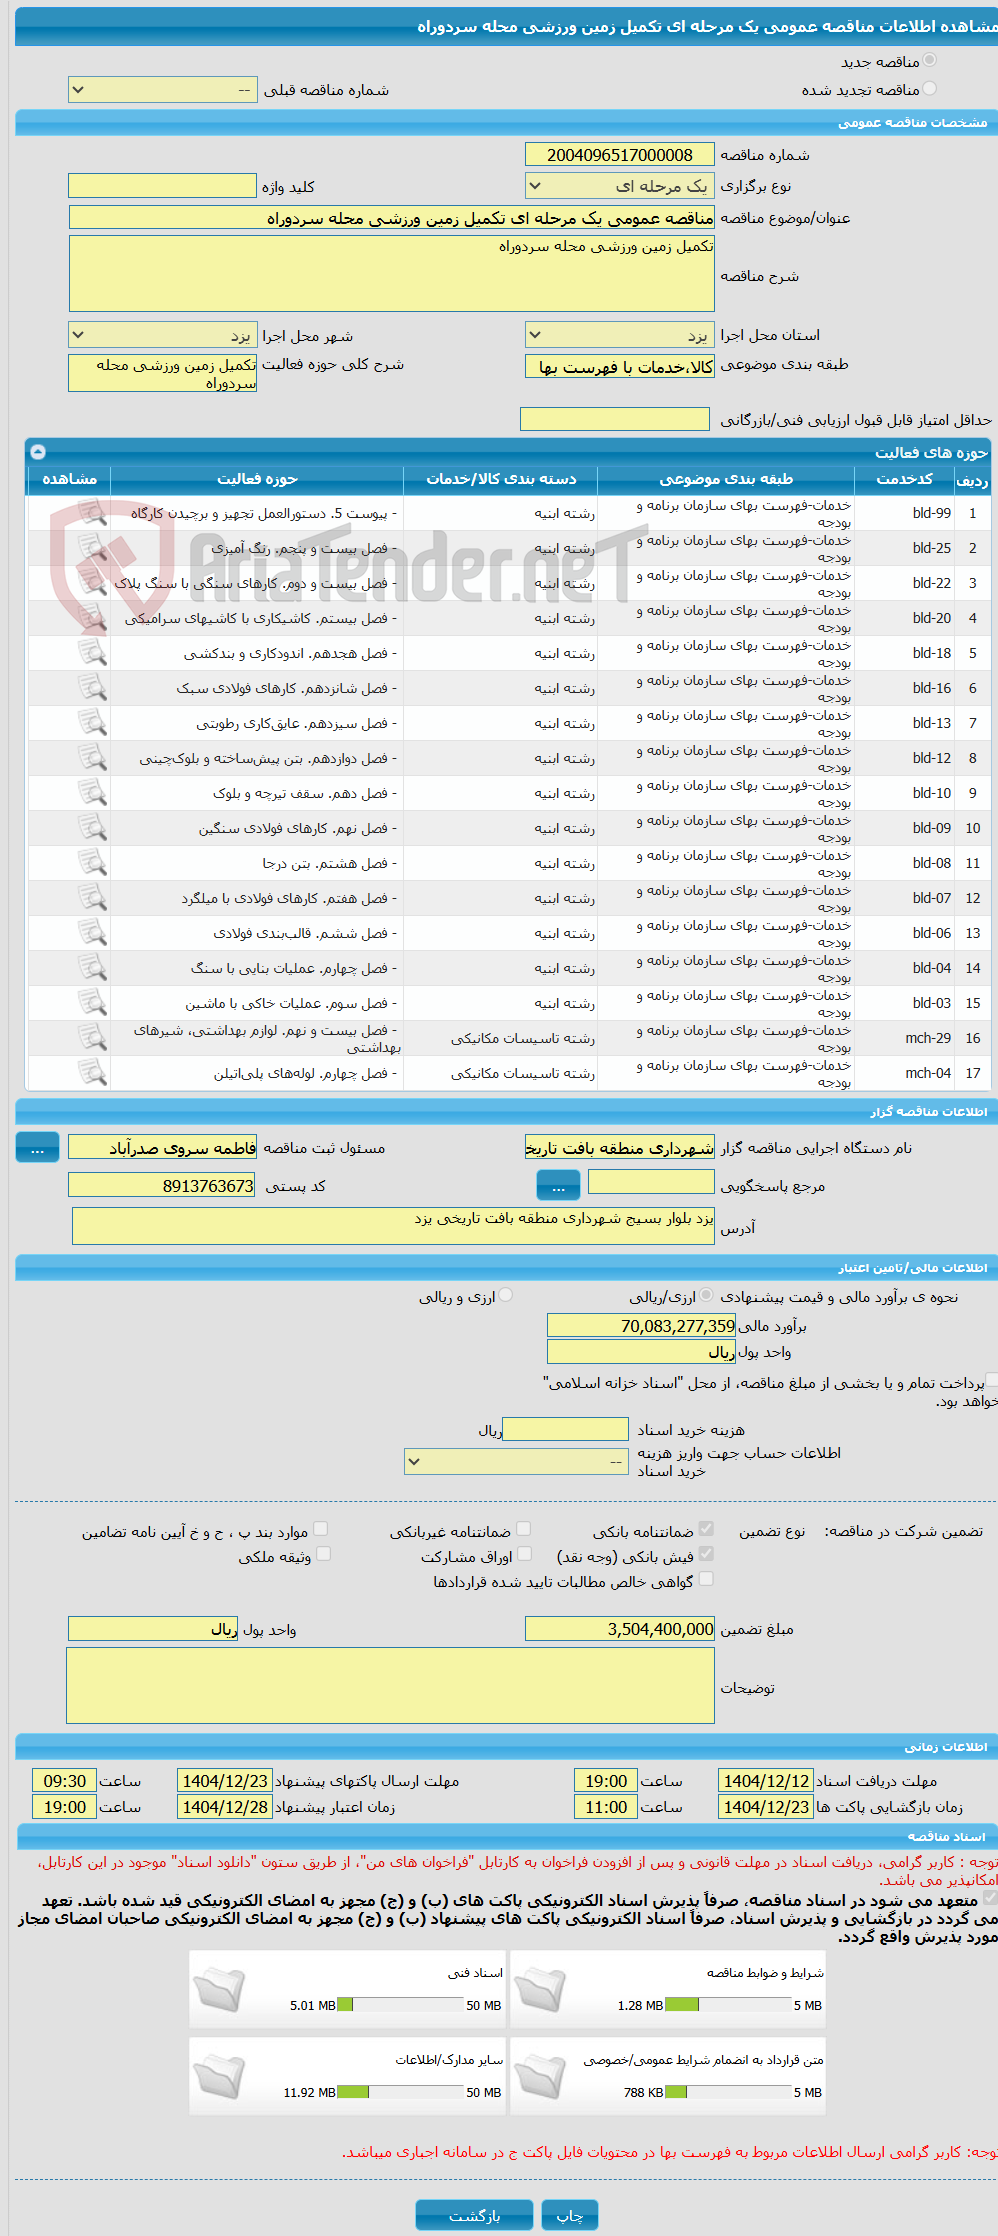Viewport: 998px width, 2236px height.
Task: Click مشاهده column header
Action: point(69,479)
